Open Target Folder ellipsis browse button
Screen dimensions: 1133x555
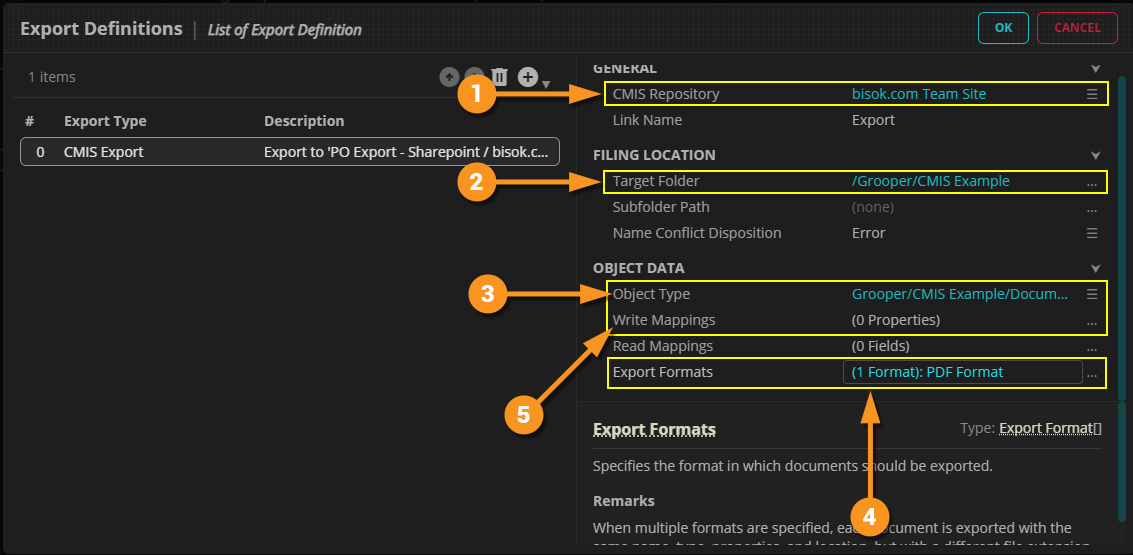tap(1092, 182)
